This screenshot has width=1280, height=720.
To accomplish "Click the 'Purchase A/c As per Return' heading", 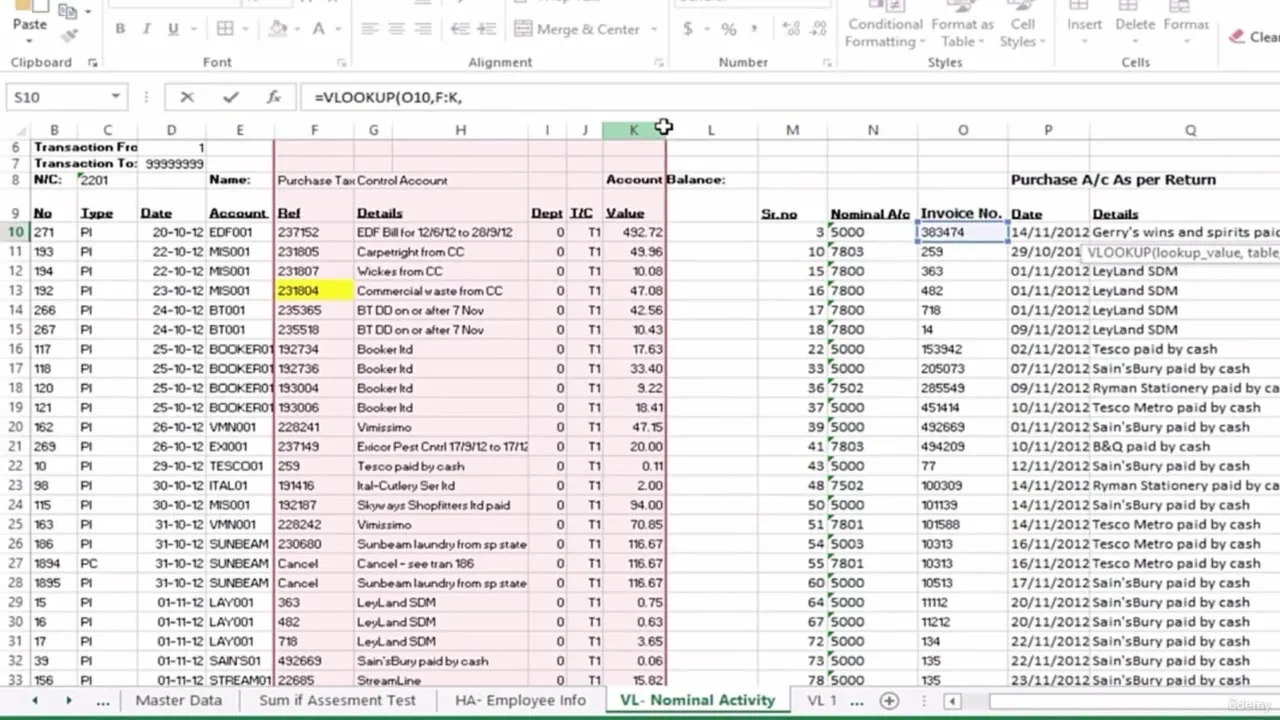I will 1113,180.
